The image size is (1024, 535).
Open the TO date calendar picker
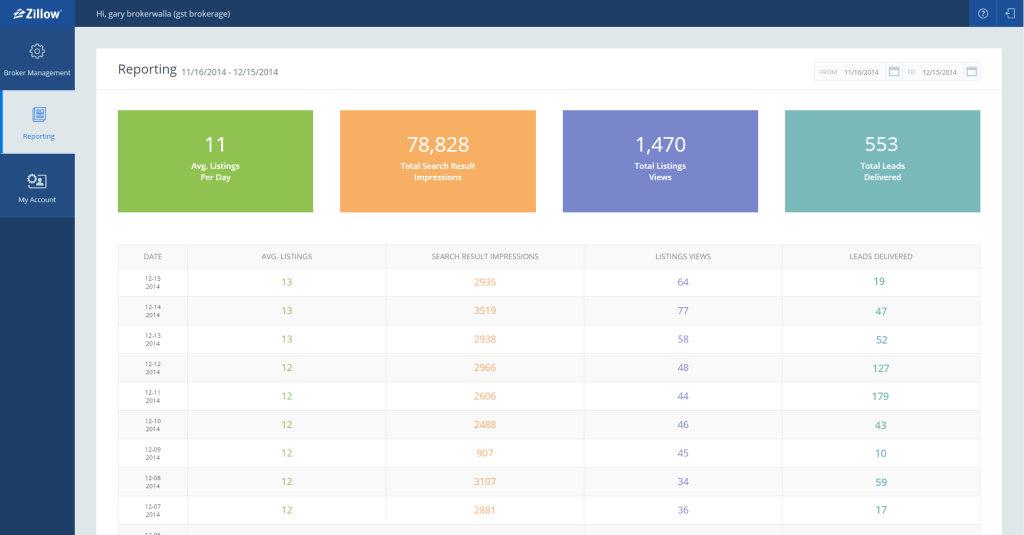971,72
